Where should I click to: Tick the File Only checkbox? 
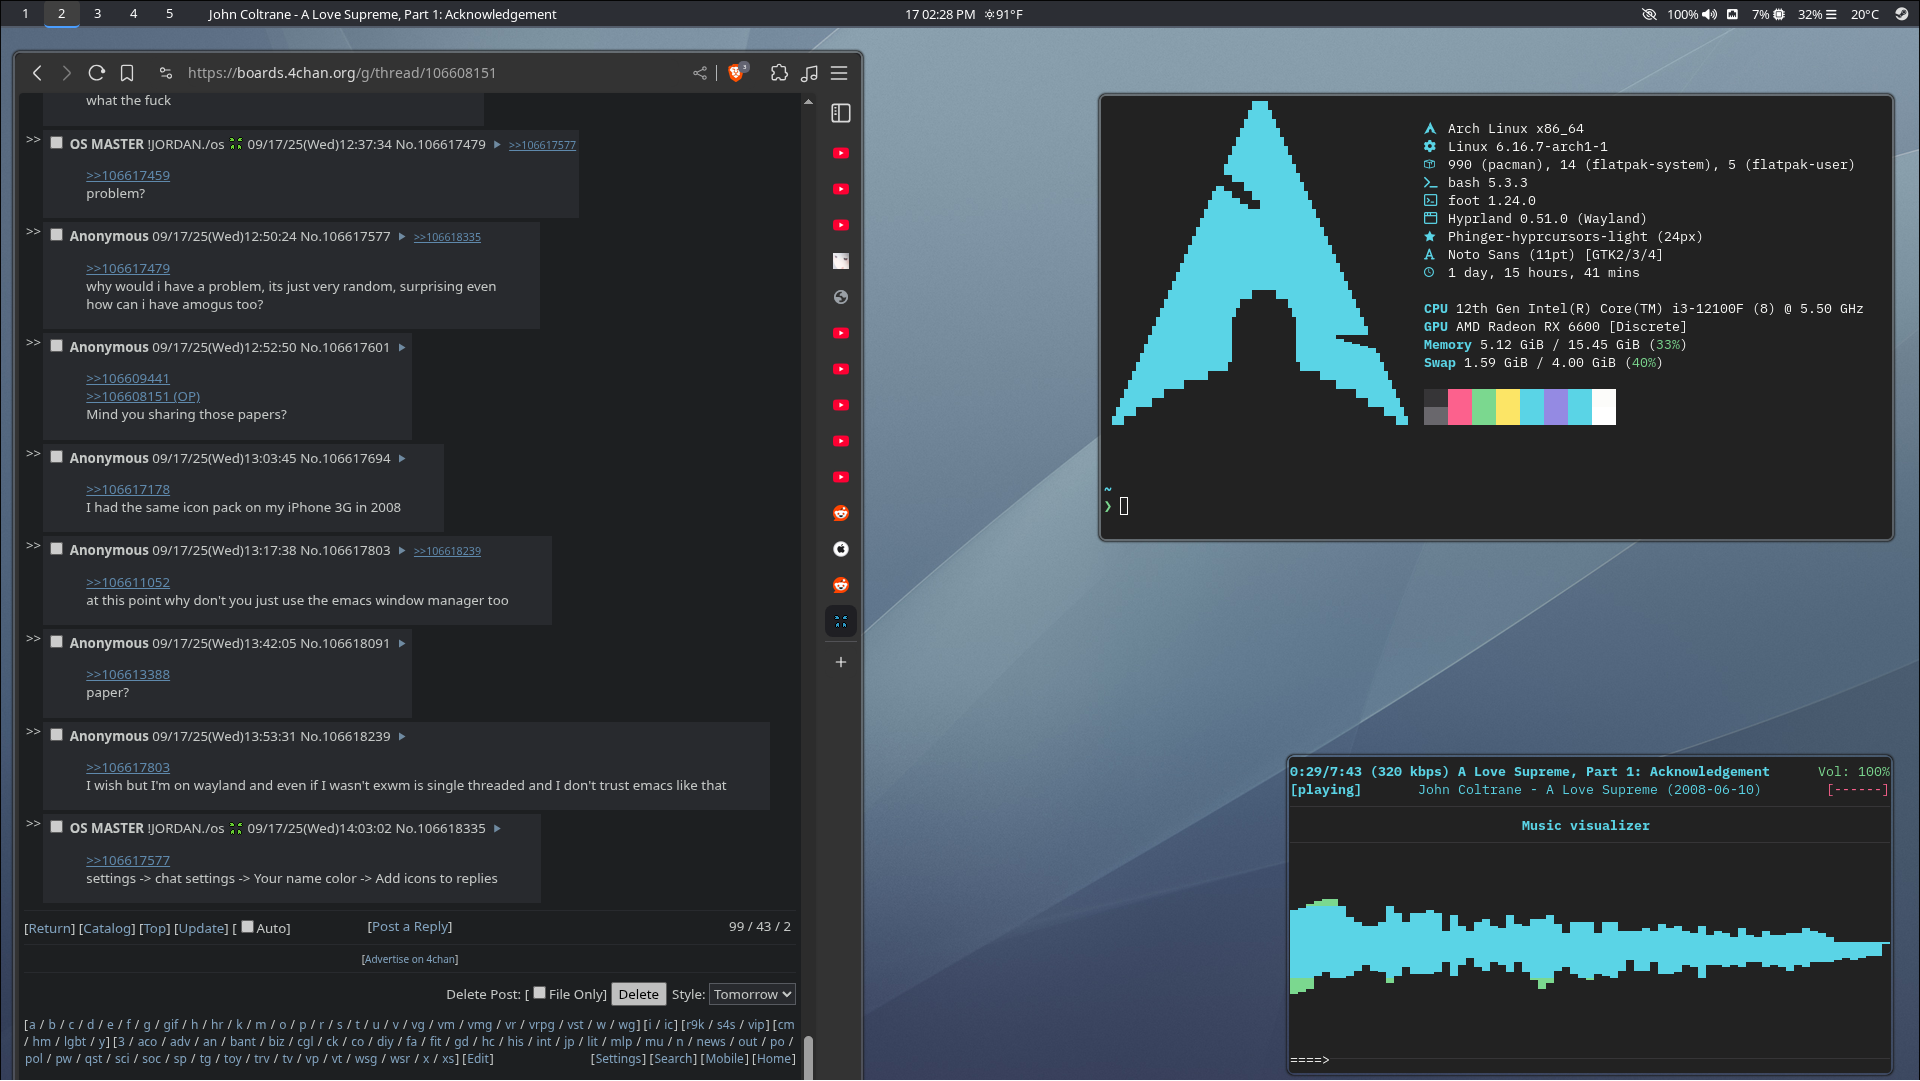click(x=540, y=993)
